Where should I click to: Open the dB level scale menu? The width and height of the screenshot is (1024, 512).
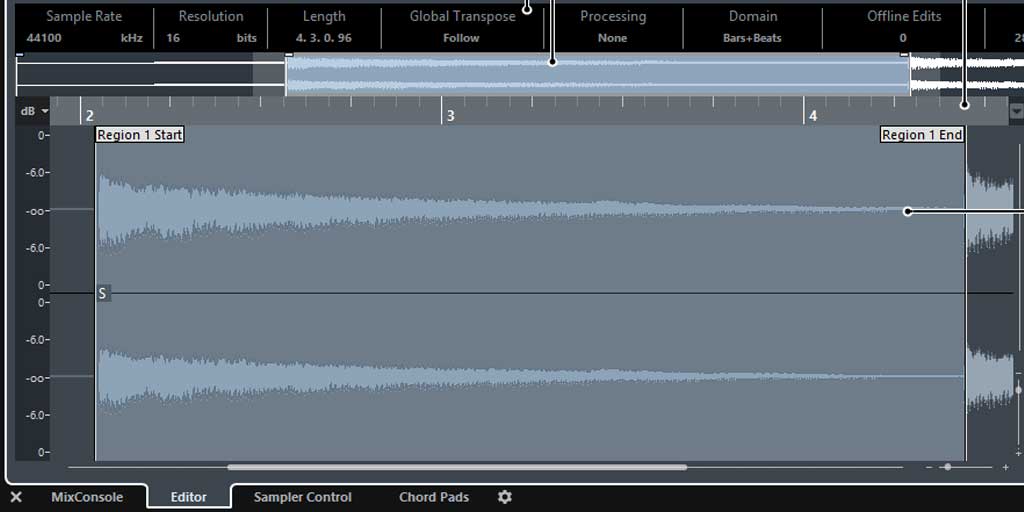click(x=33, y=111)
